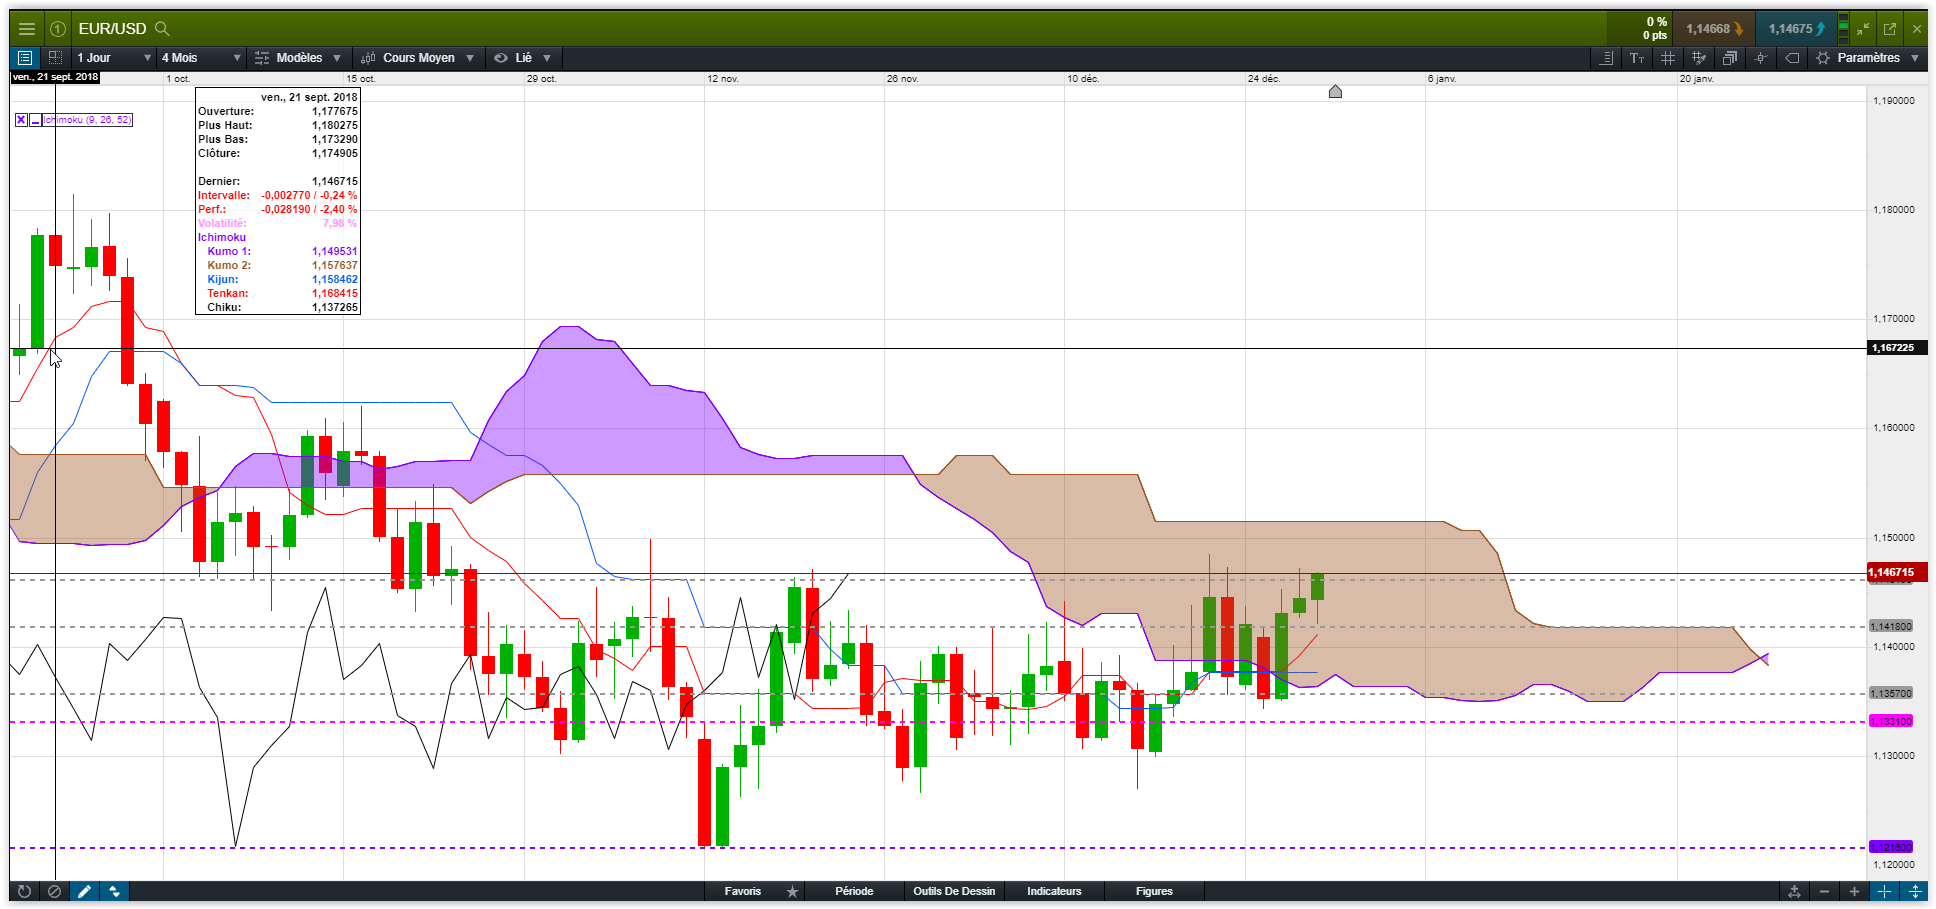Click the refresh arrow icon at bottom left
The height and width of the screenshot is (909, 1936).
click(x=24, y=891)
